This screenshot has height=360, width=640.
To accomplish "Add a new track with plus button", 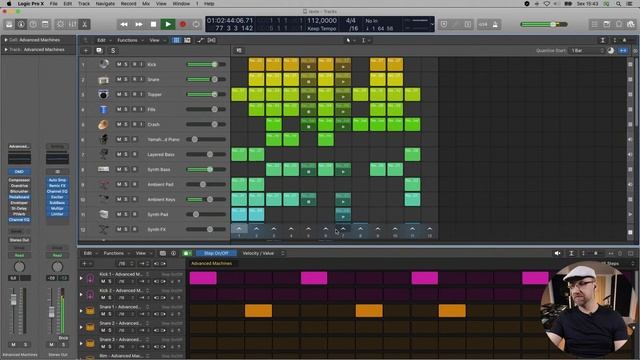I will [x=86, y=51].
